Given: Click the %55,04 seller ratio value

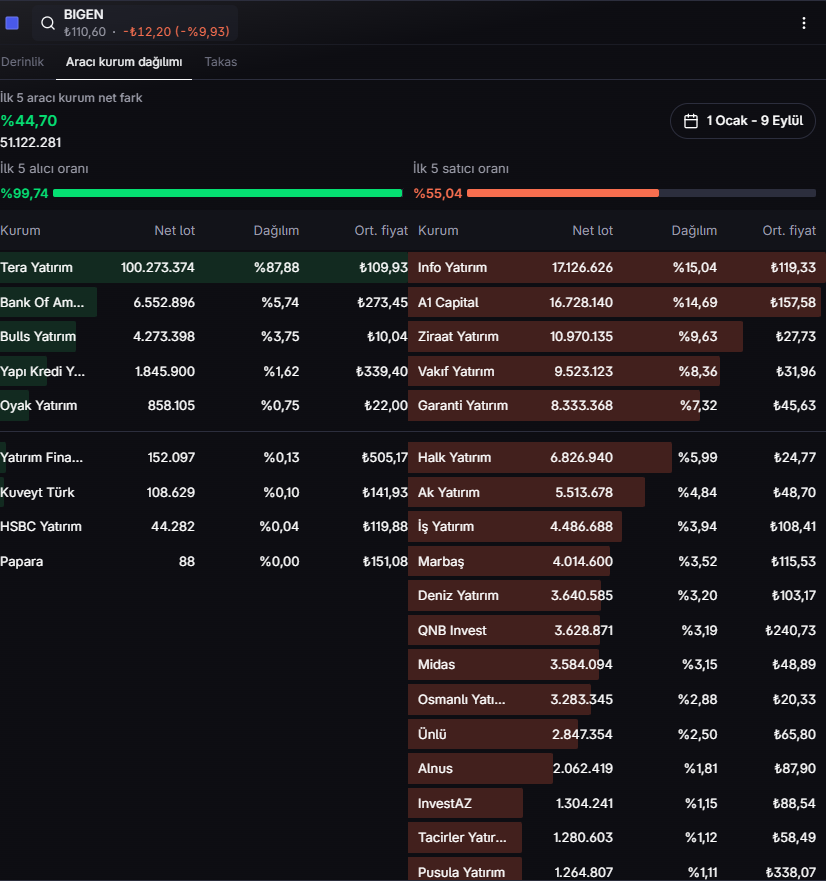Looking at the screenshot, I should (438, 193).
